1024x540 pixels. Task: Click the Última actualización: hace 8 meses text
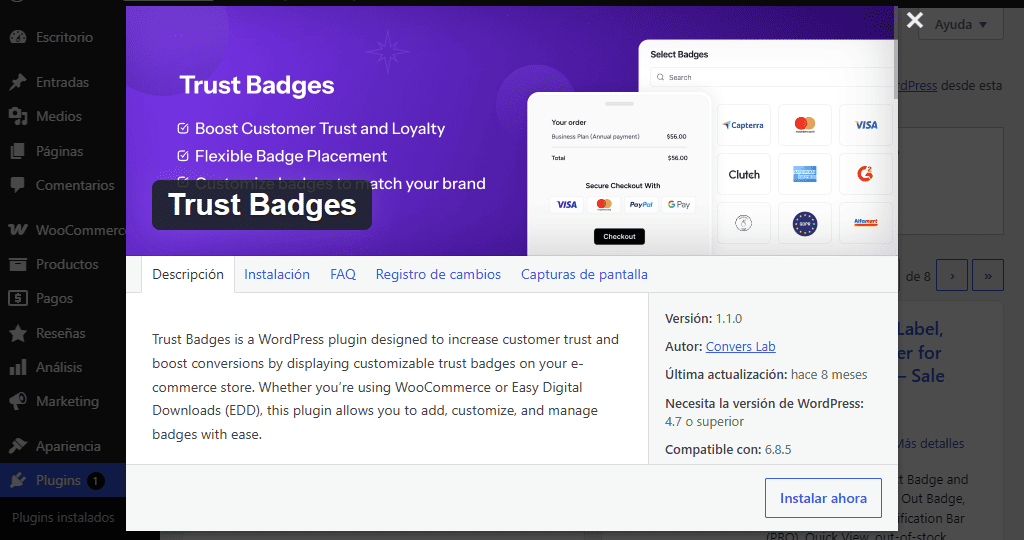coord(766,375)
